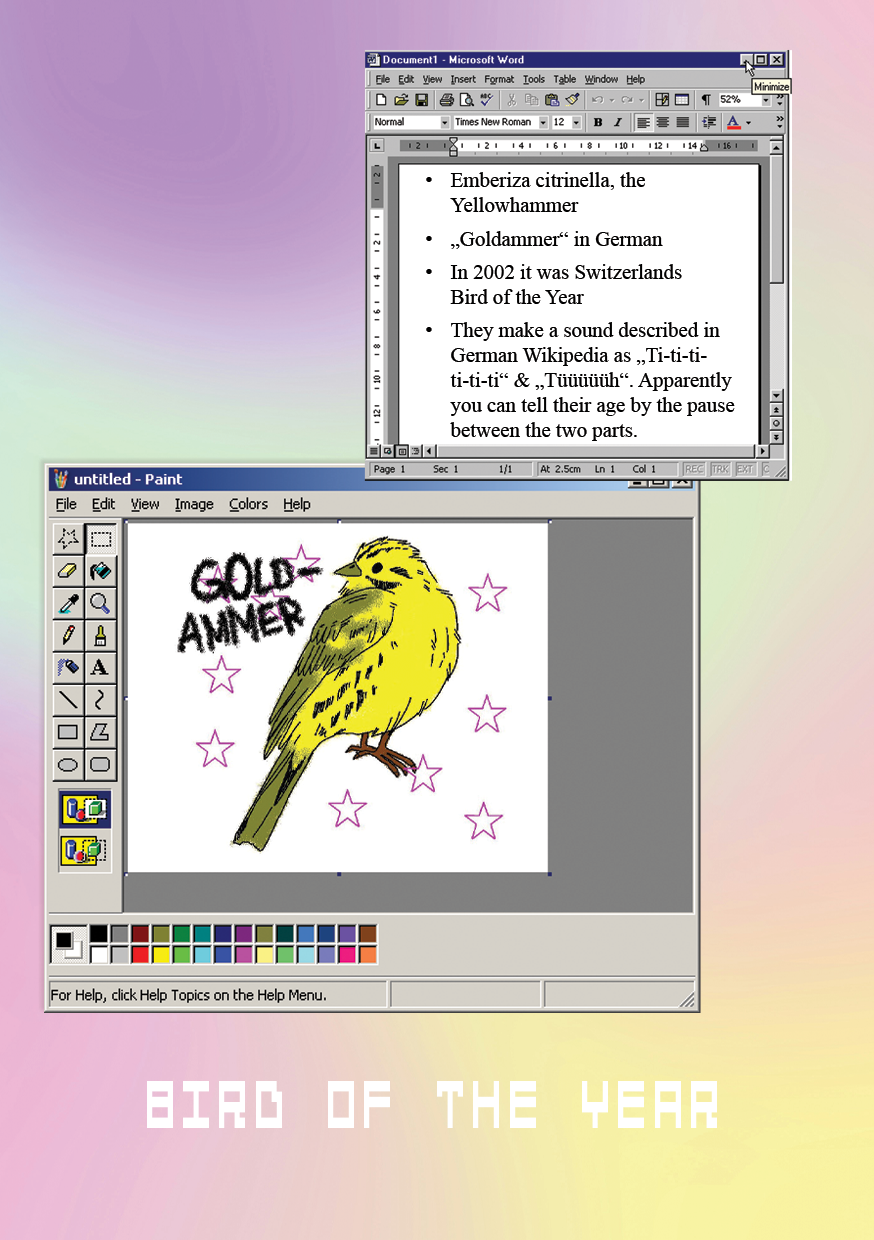874x1240 pixels.
Task: Select the rectangular Select tool in Paint
Action: click(100, 539)
